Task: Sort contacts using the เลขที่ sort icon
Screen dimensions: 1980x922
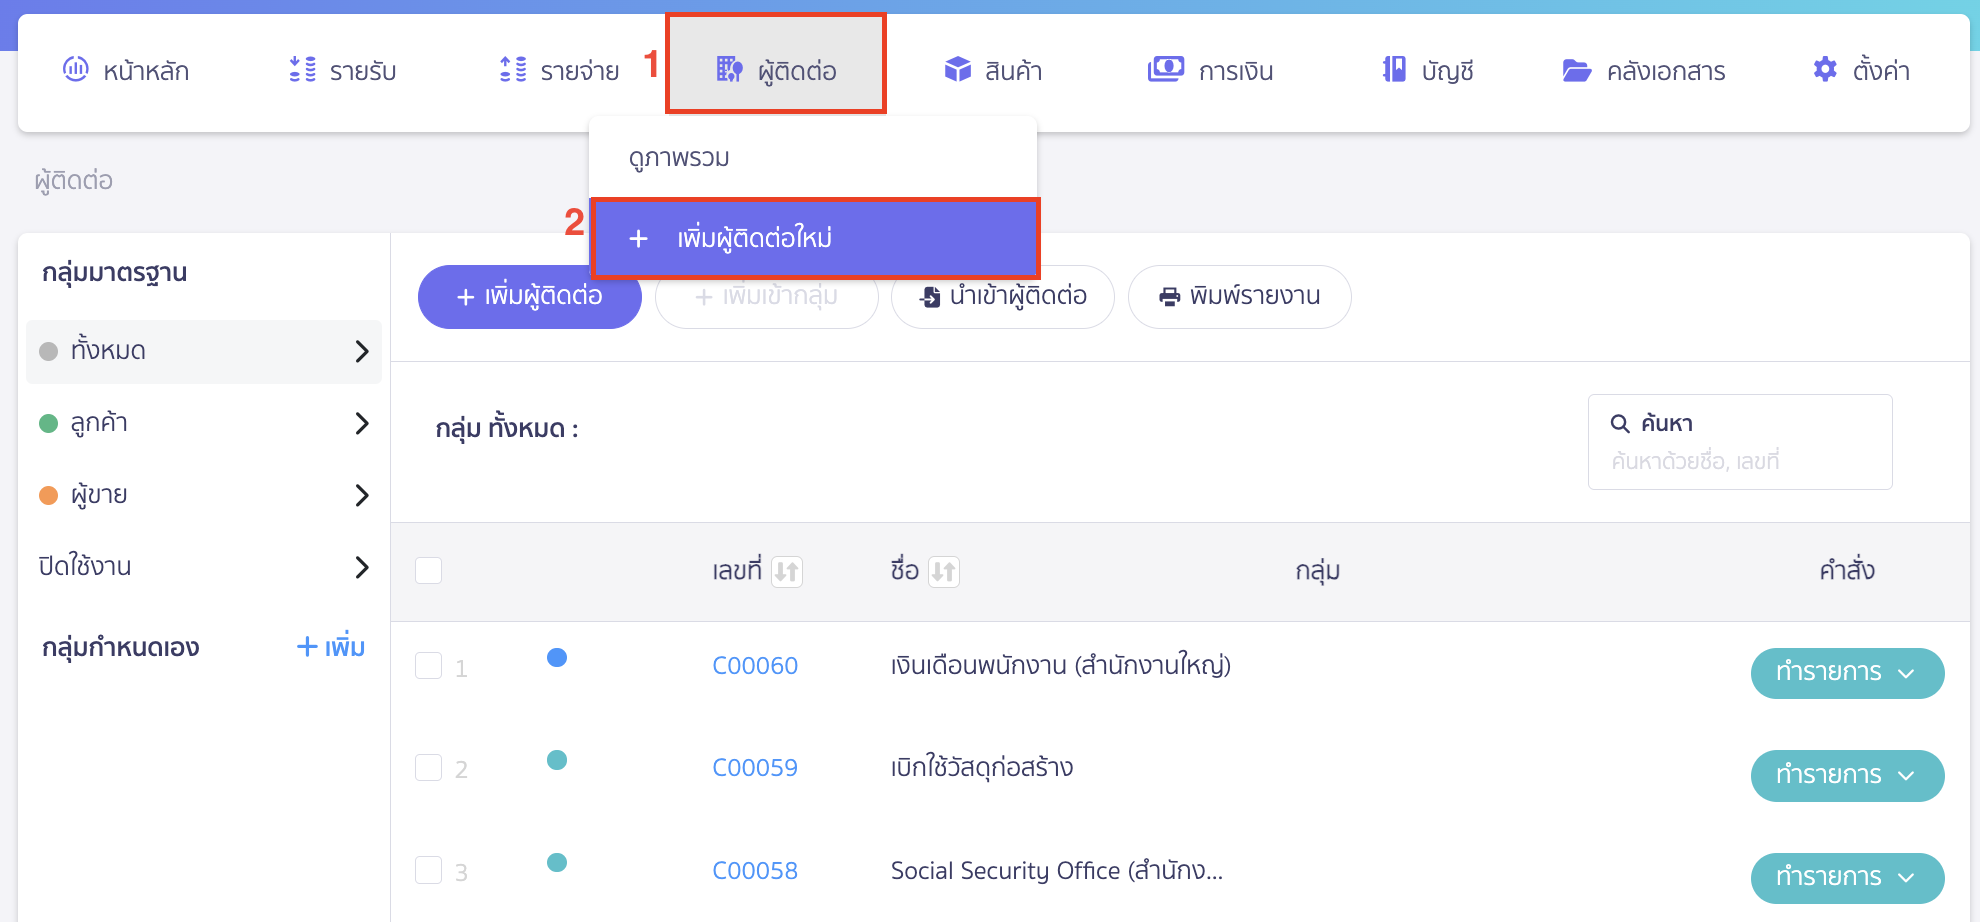Action: (787, 571)
